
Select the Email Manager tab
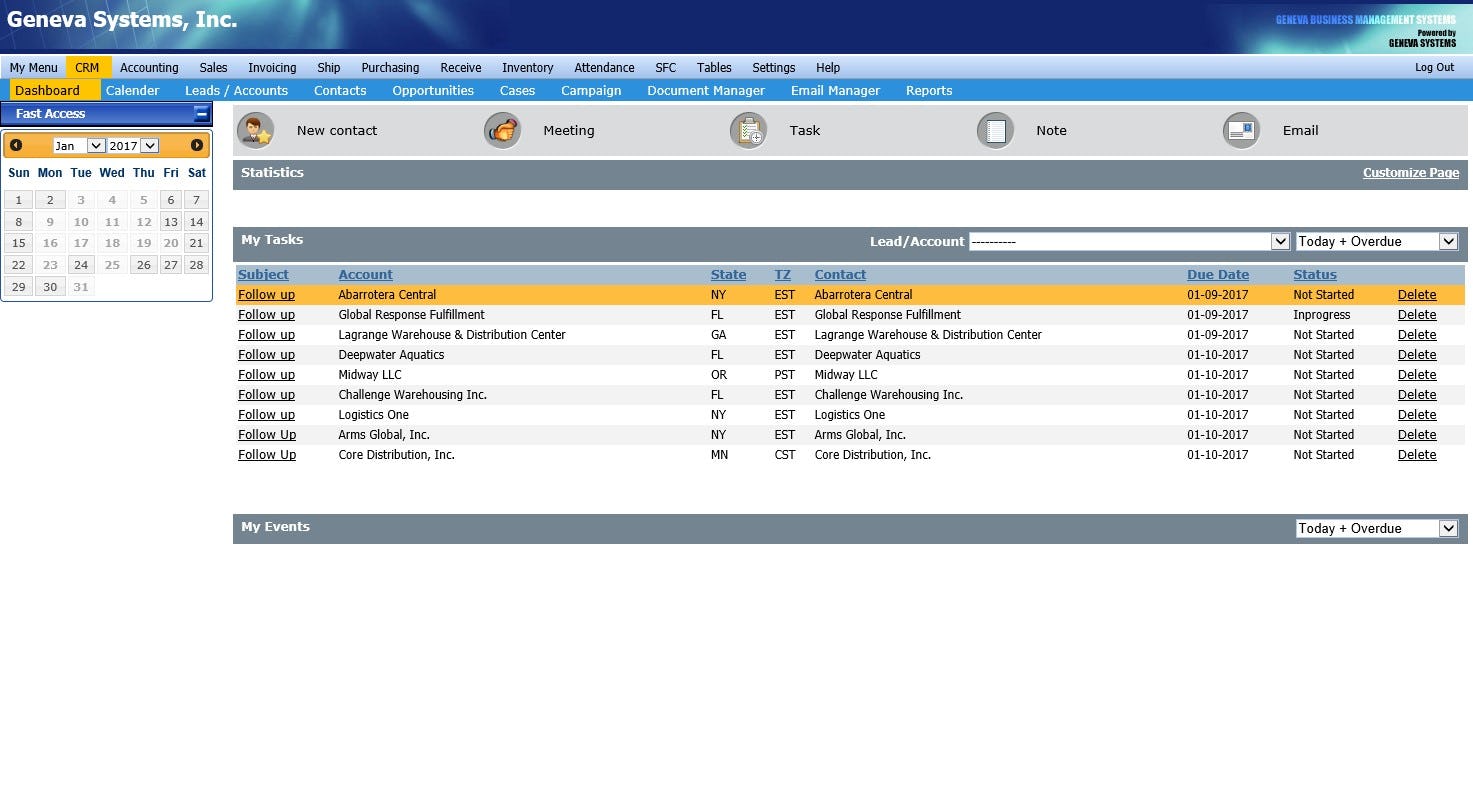(x=835, y=90)
